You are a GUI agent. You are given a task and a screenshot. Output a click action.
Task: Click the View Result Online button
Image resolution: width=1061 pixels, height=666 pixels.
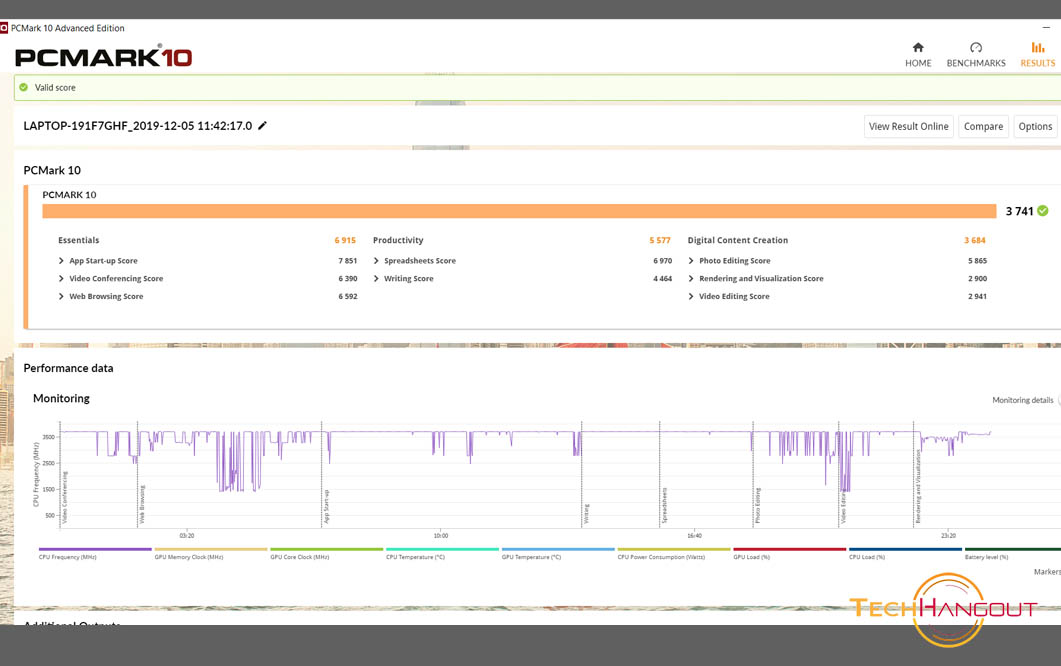pos(909,127)
